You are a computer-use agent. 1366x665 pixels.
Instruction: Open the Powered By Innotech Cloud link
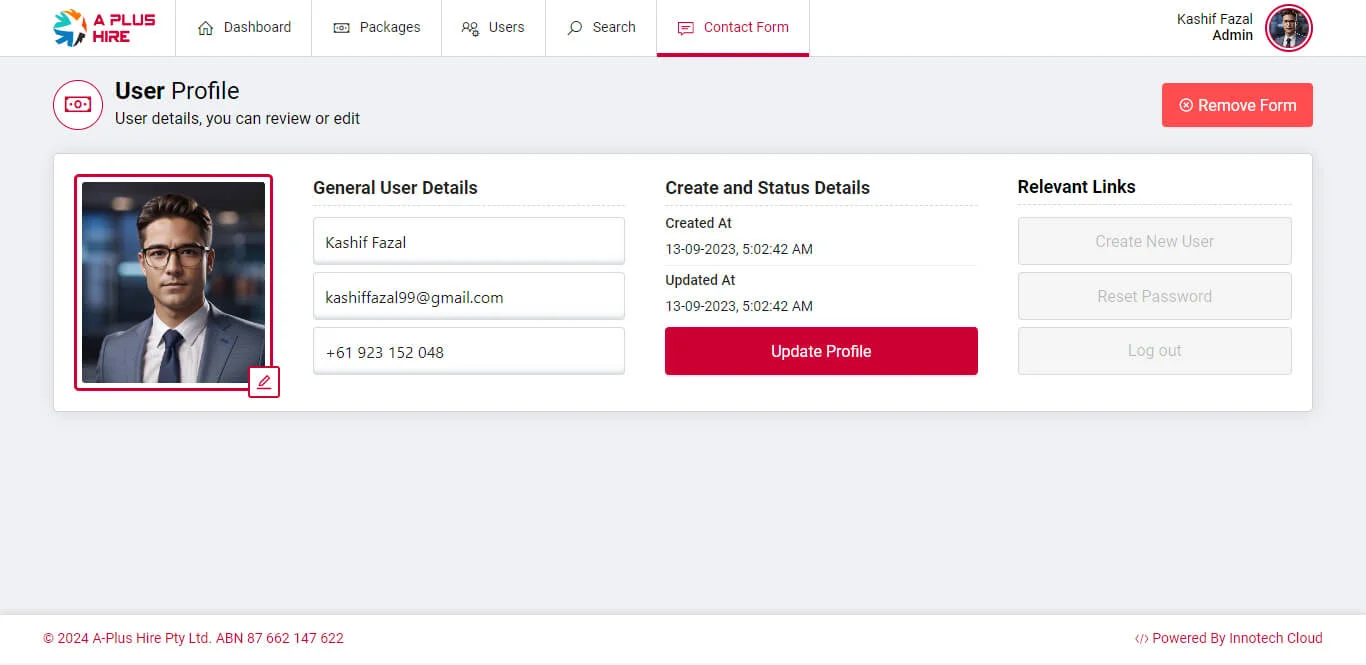click(x=1229, y=638)
